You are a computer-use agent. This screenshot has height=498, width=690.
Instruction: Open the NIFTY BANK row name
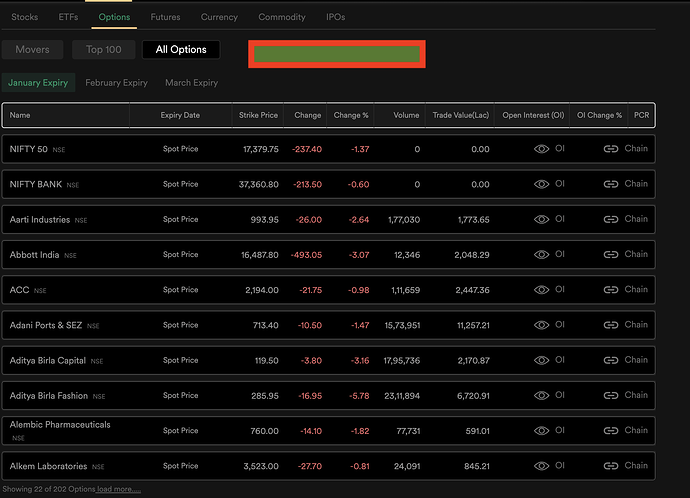[x=36, y=184]
